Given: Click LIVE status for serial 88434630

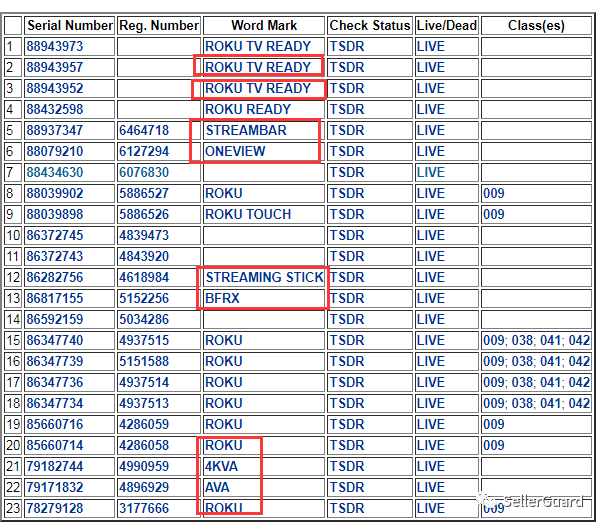Looking at the screenshot, I should (x=431, y=172).
